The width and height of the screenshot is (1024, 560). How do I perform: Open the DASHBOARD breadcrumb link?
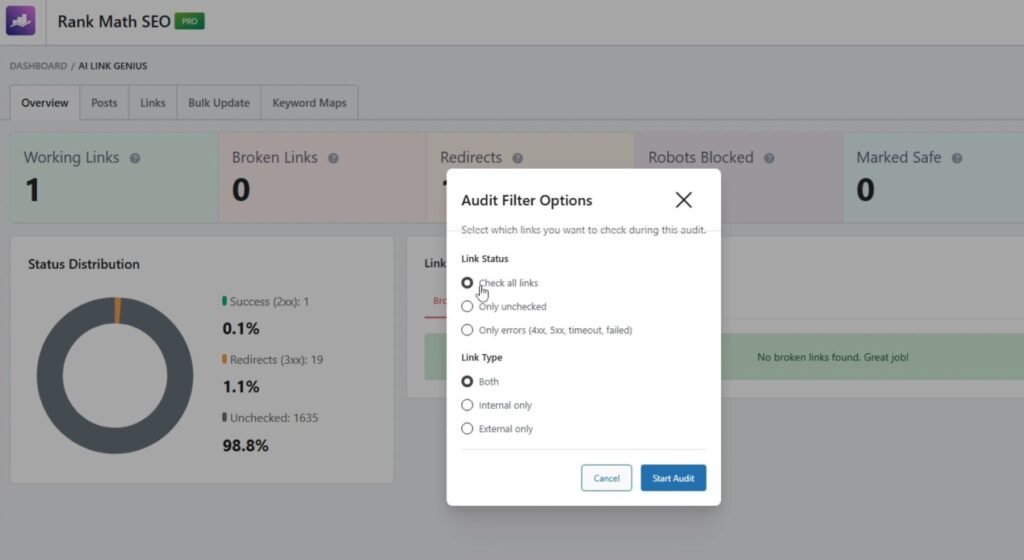tap(38, 66)
